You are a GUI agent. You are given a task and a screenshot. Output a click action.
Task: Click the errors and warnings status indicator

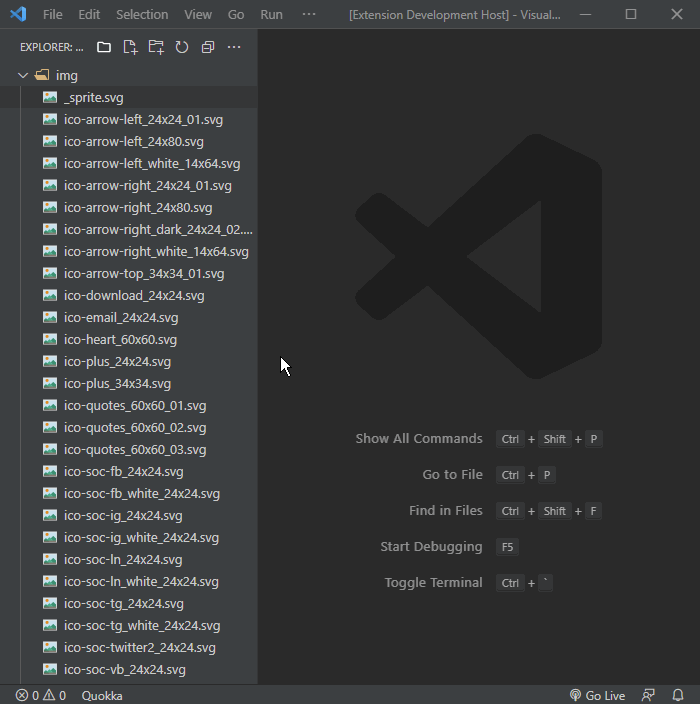[x=41, y=695]
